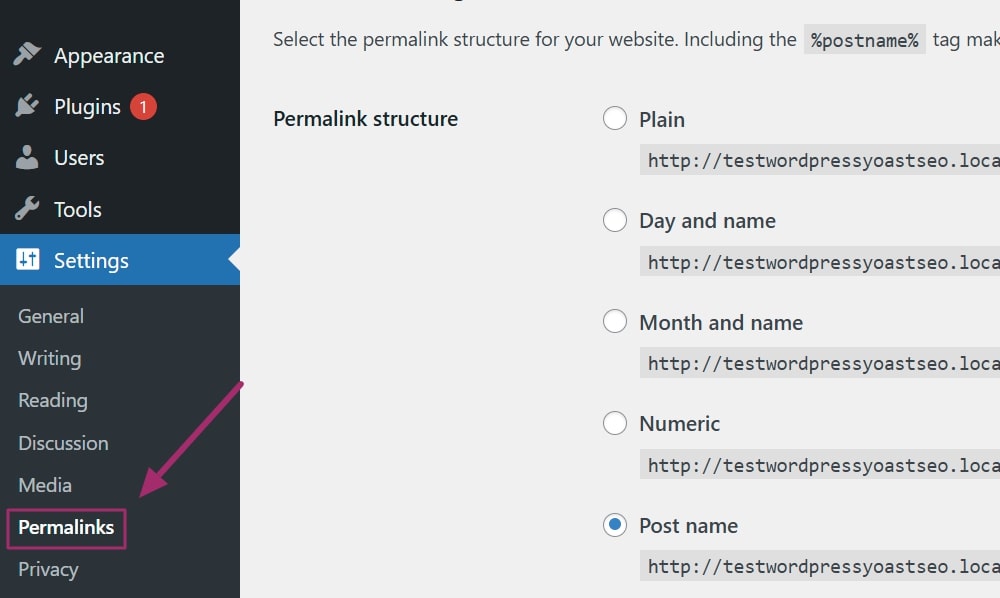
Task: Go to Writing settings
Action: (x=50, y=358)
